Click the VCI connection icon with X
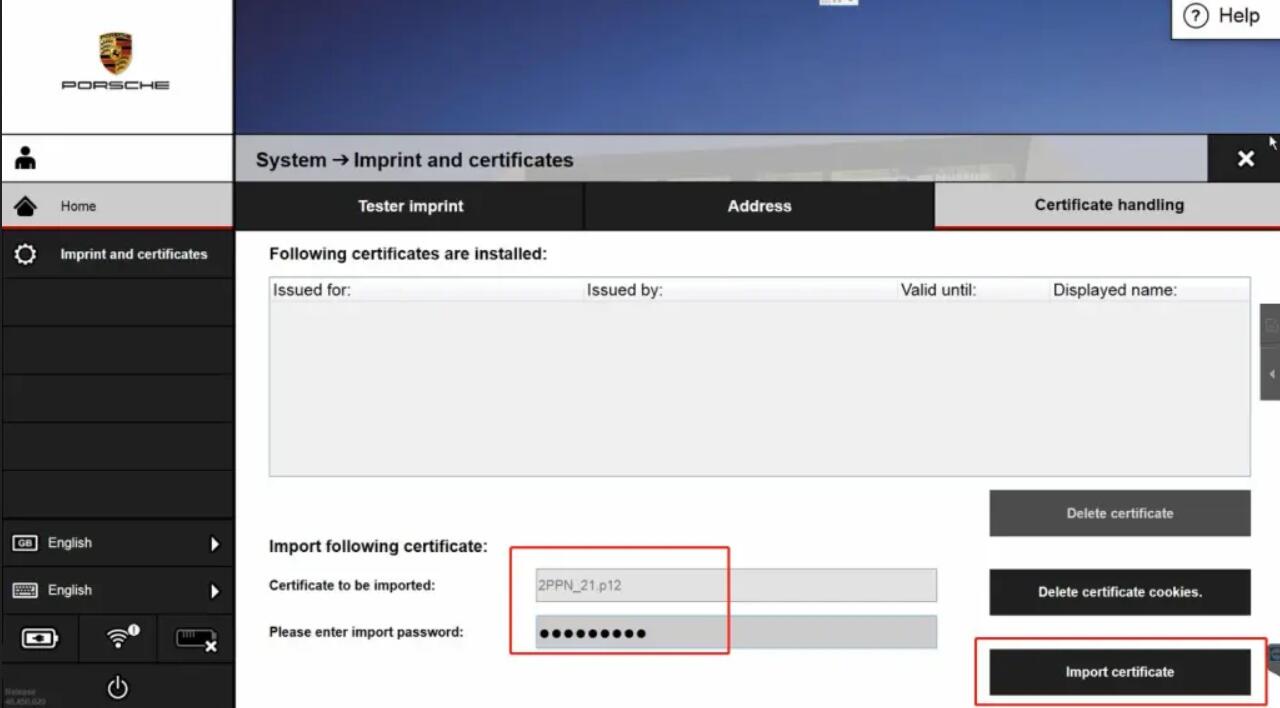The image size is (1280, 708). pyautogui.click(x=196, y=639)
